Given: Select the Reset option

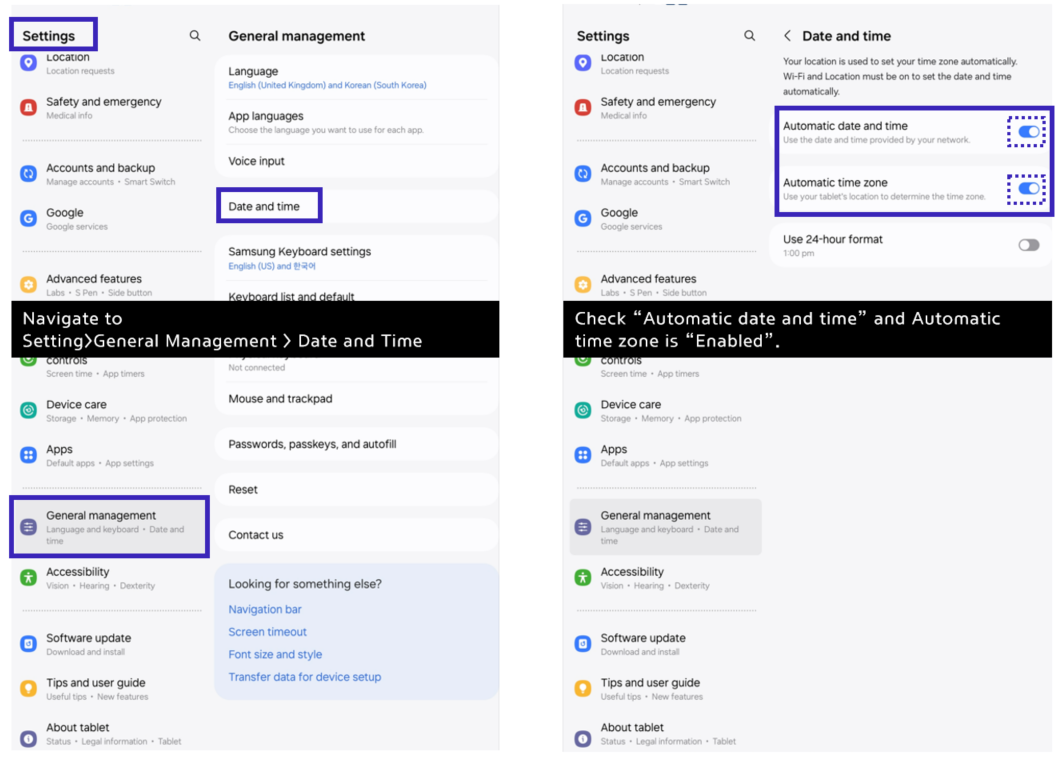Looking at the screenshot, I should (x=243, y=489).
